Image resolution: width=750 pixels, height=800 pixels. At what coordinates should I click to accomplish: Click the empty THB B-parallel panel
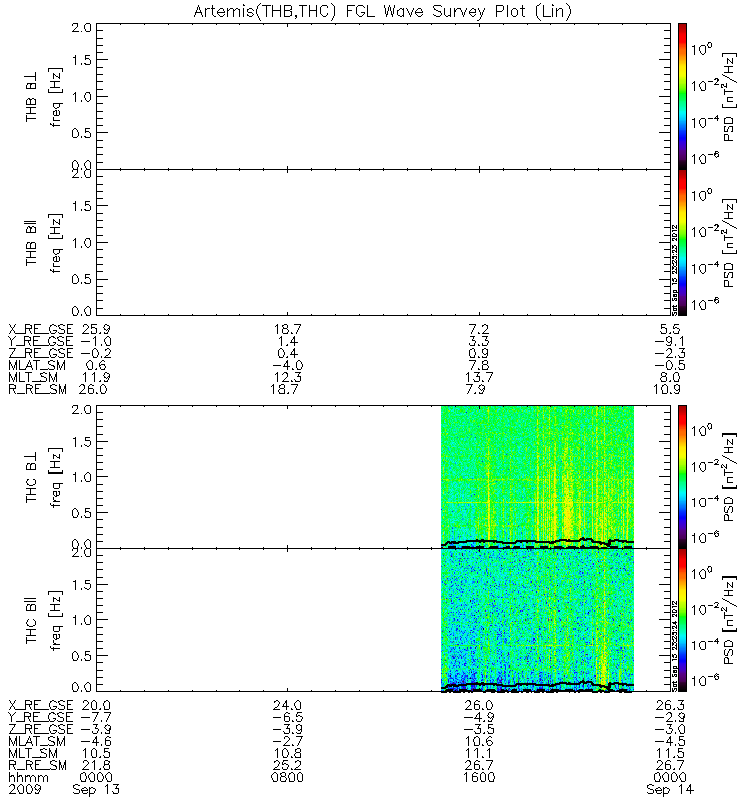tap(383, 242)
